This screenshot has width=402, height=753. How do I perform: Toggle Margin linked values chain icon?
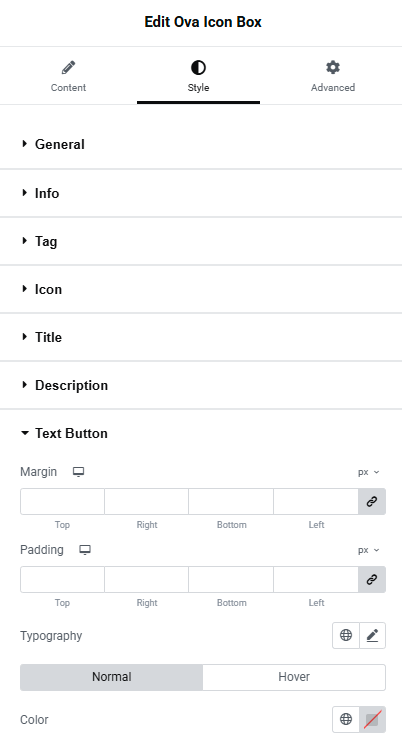click(x=372, y=502)
